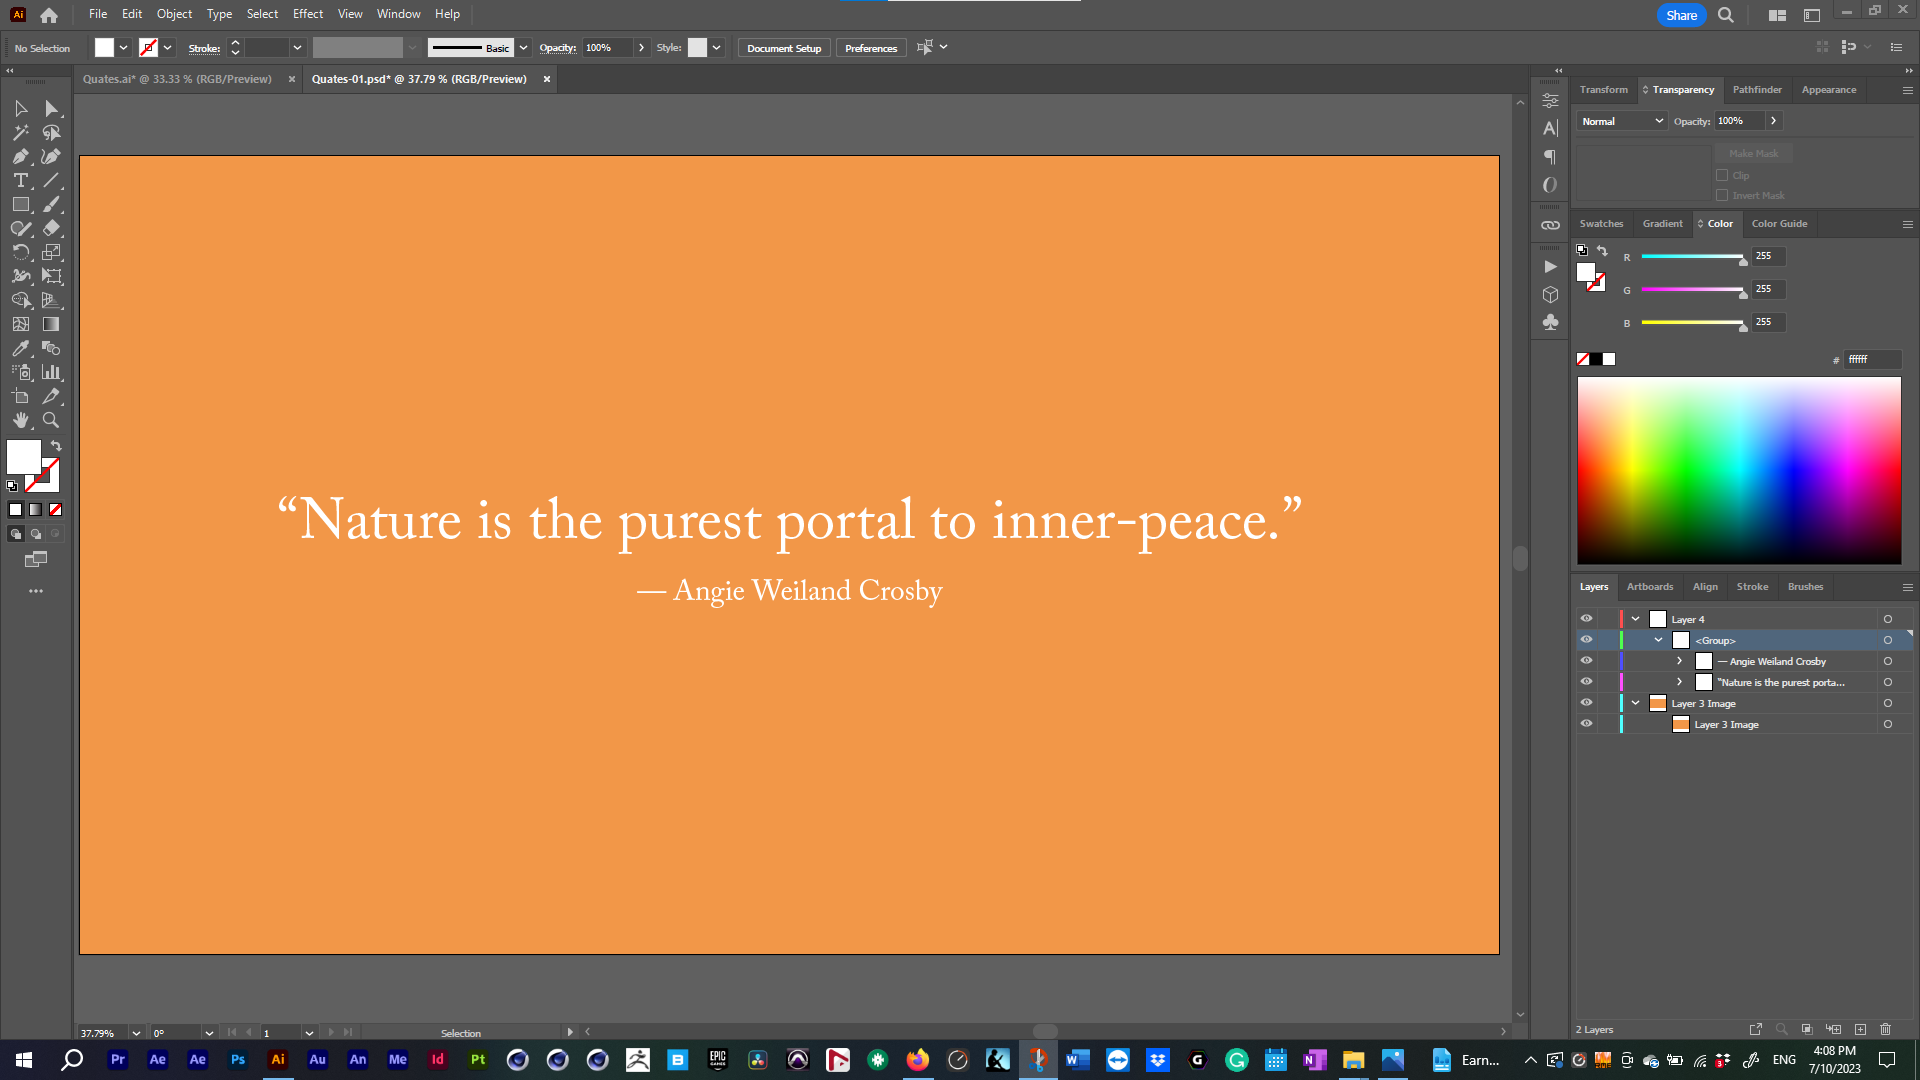The image size is (1920, 1080).
Task: Select the Rectangle tool
Action: (20, 204)
